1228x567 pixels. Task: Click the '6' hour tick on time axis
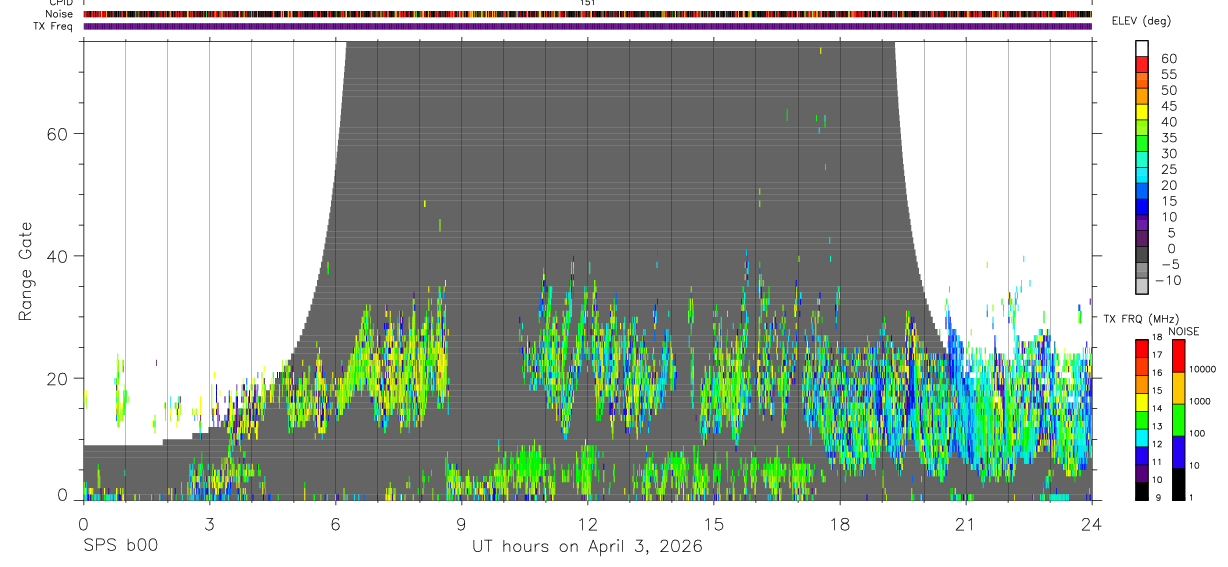(x=335, y=523)
